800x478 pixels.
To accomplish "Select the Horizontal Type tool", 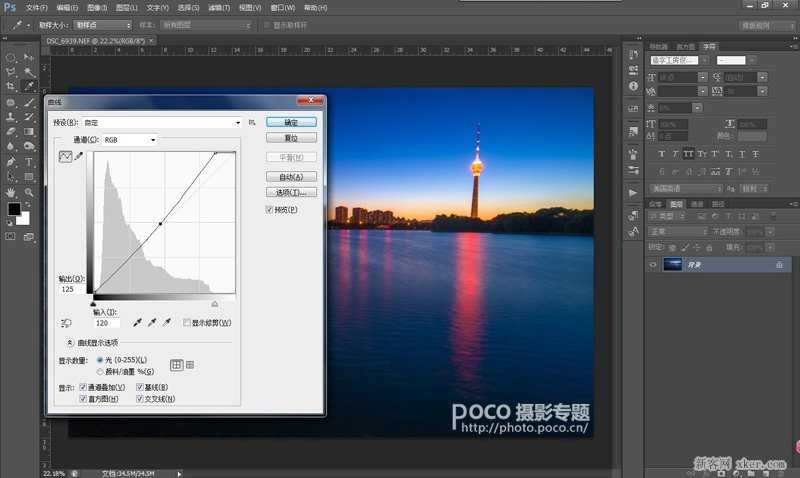I will (29, 162).
